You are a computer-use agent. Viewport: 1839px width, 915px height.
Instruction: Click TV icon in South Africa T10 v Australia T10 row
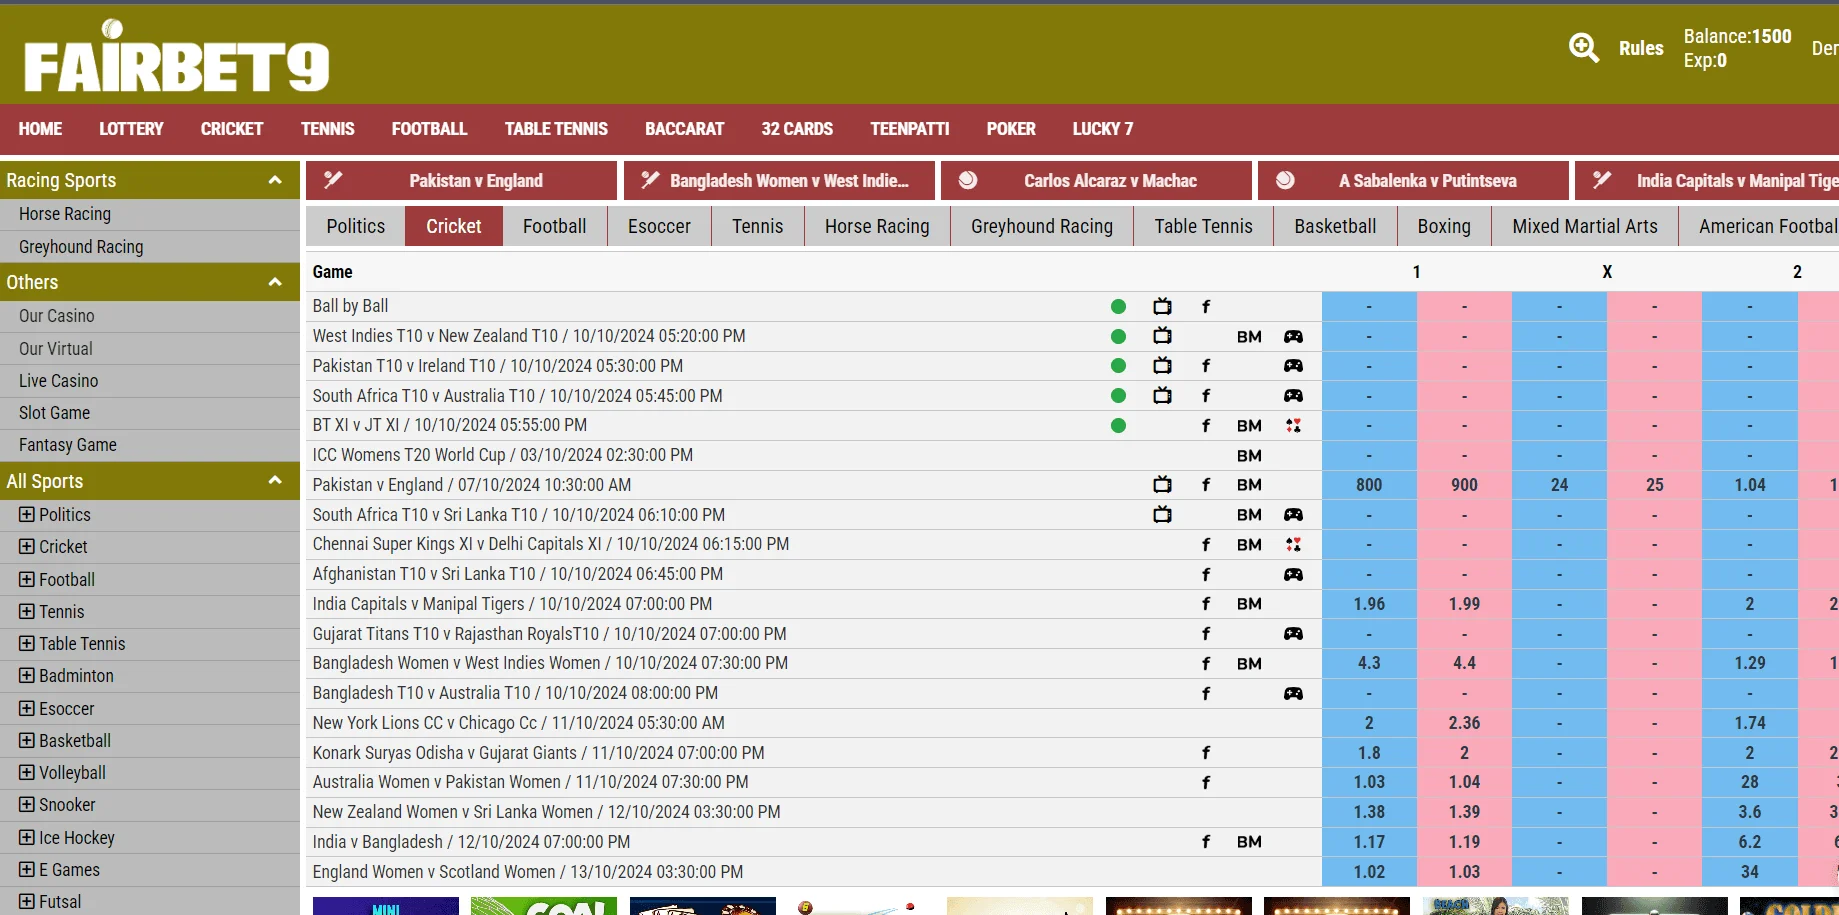click(1162, 396)
